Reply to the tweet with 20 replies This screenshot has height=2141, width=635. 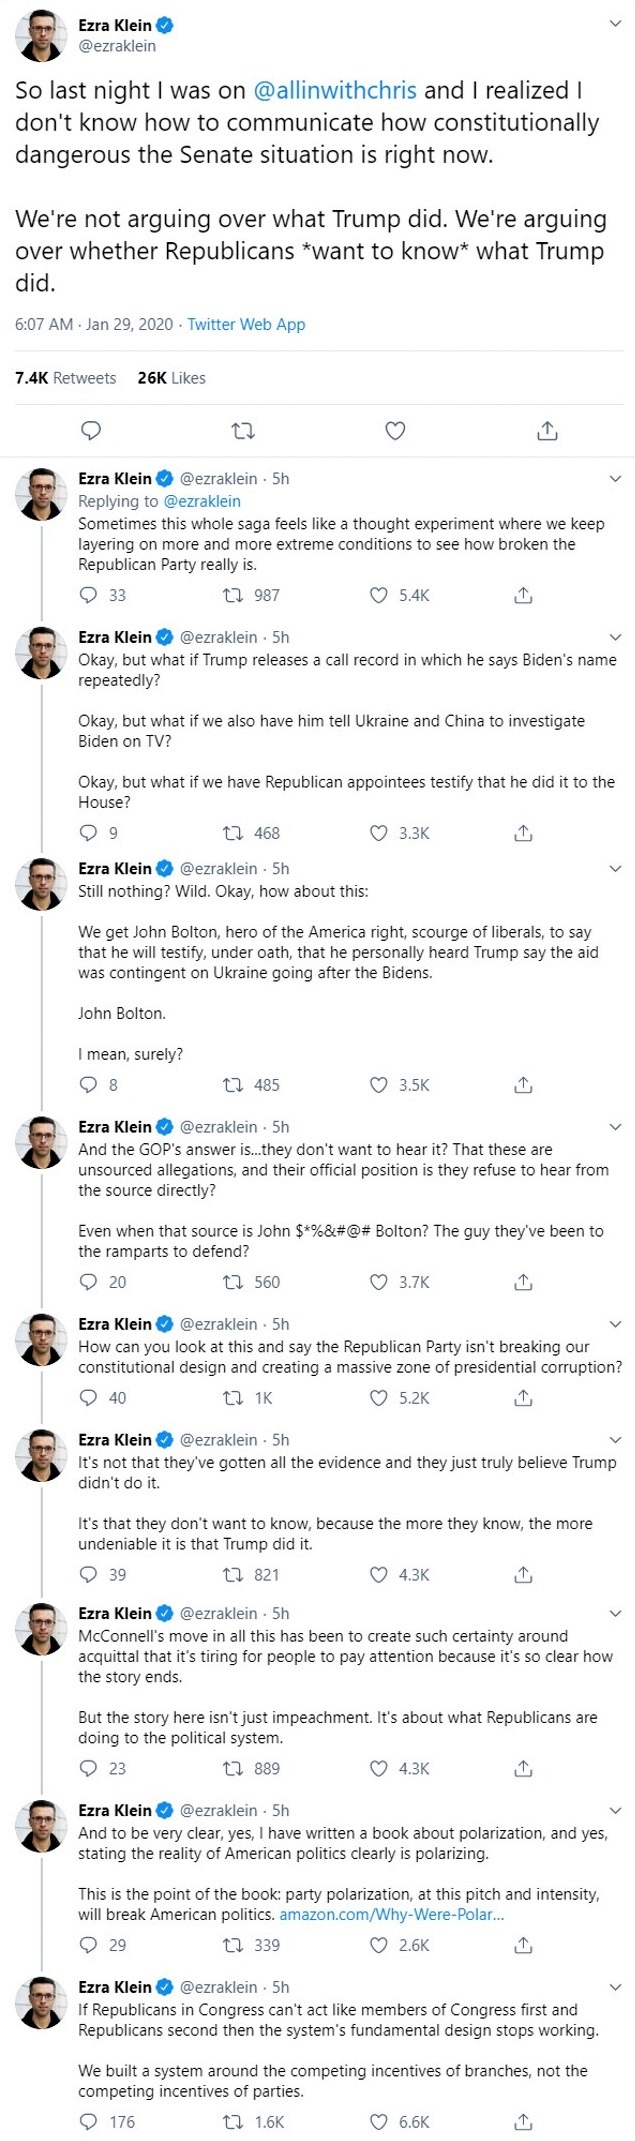click(x=89, y=1282)
